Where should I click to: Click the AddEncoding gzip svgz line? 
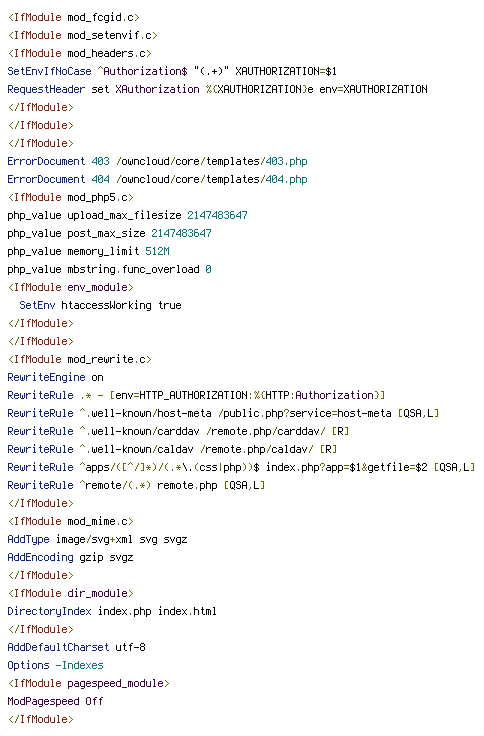click(x=70, y=557)
